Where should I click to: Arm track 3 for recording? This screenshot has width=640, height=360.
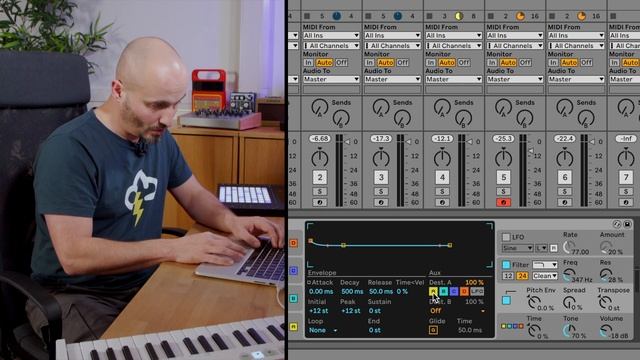point(381,202)
